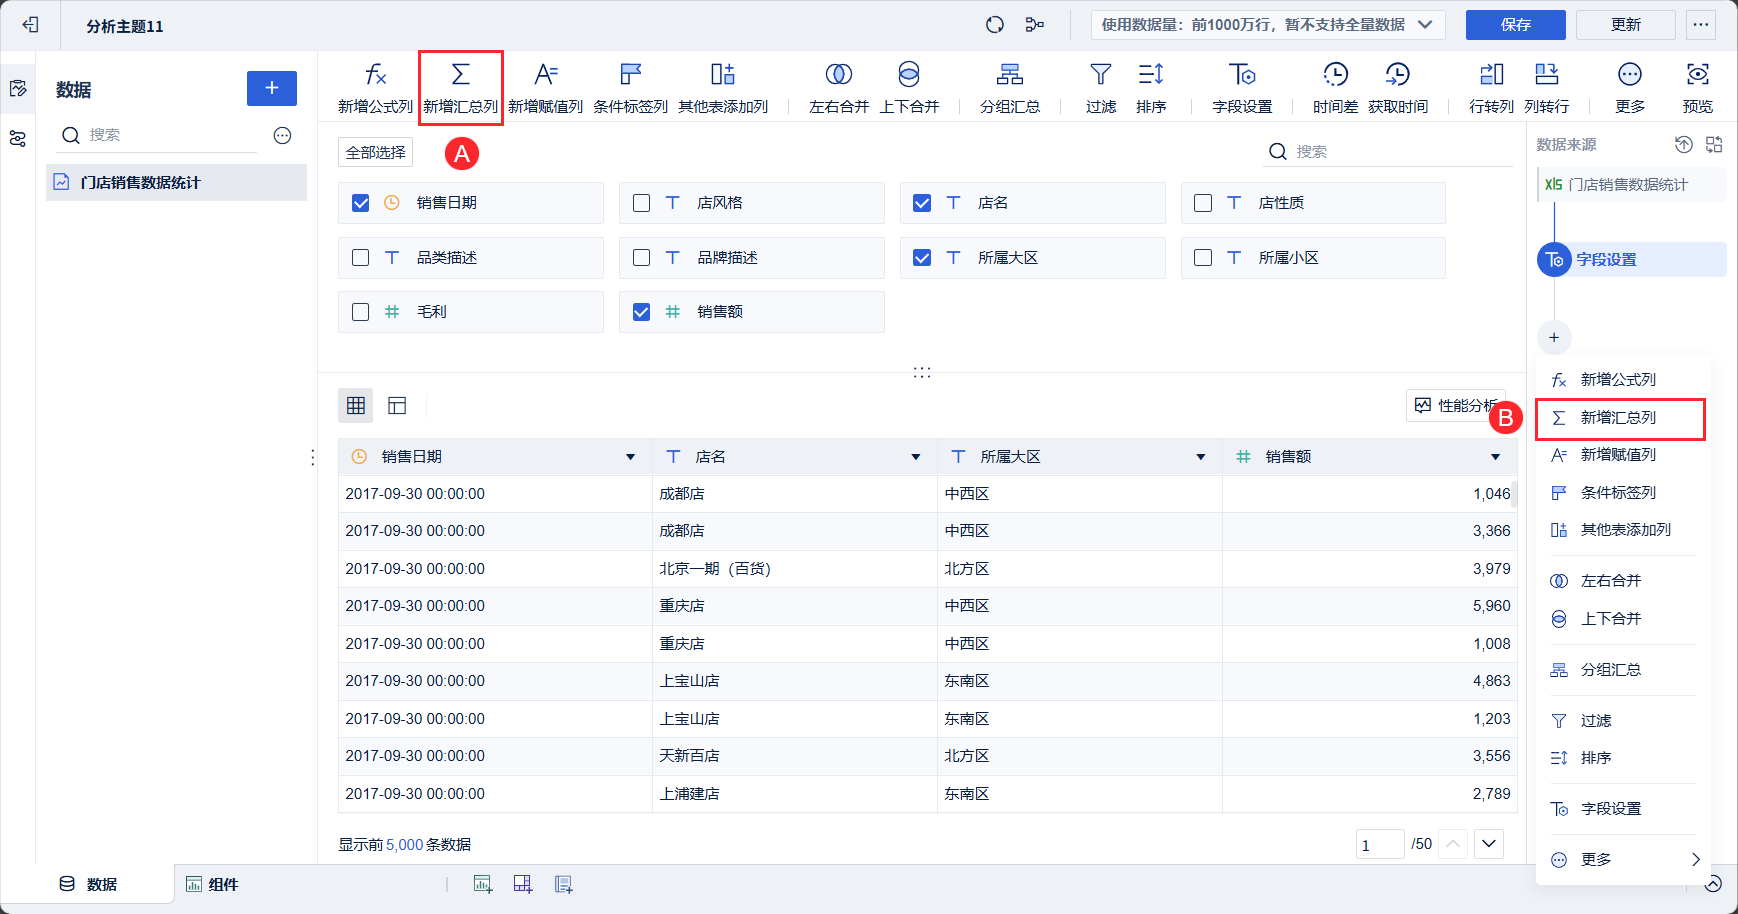Image resolution: width=1738 pixels, height=914 pixels.
Task: Check 毛利 field checkbox
Action: (x=361, y=312)
